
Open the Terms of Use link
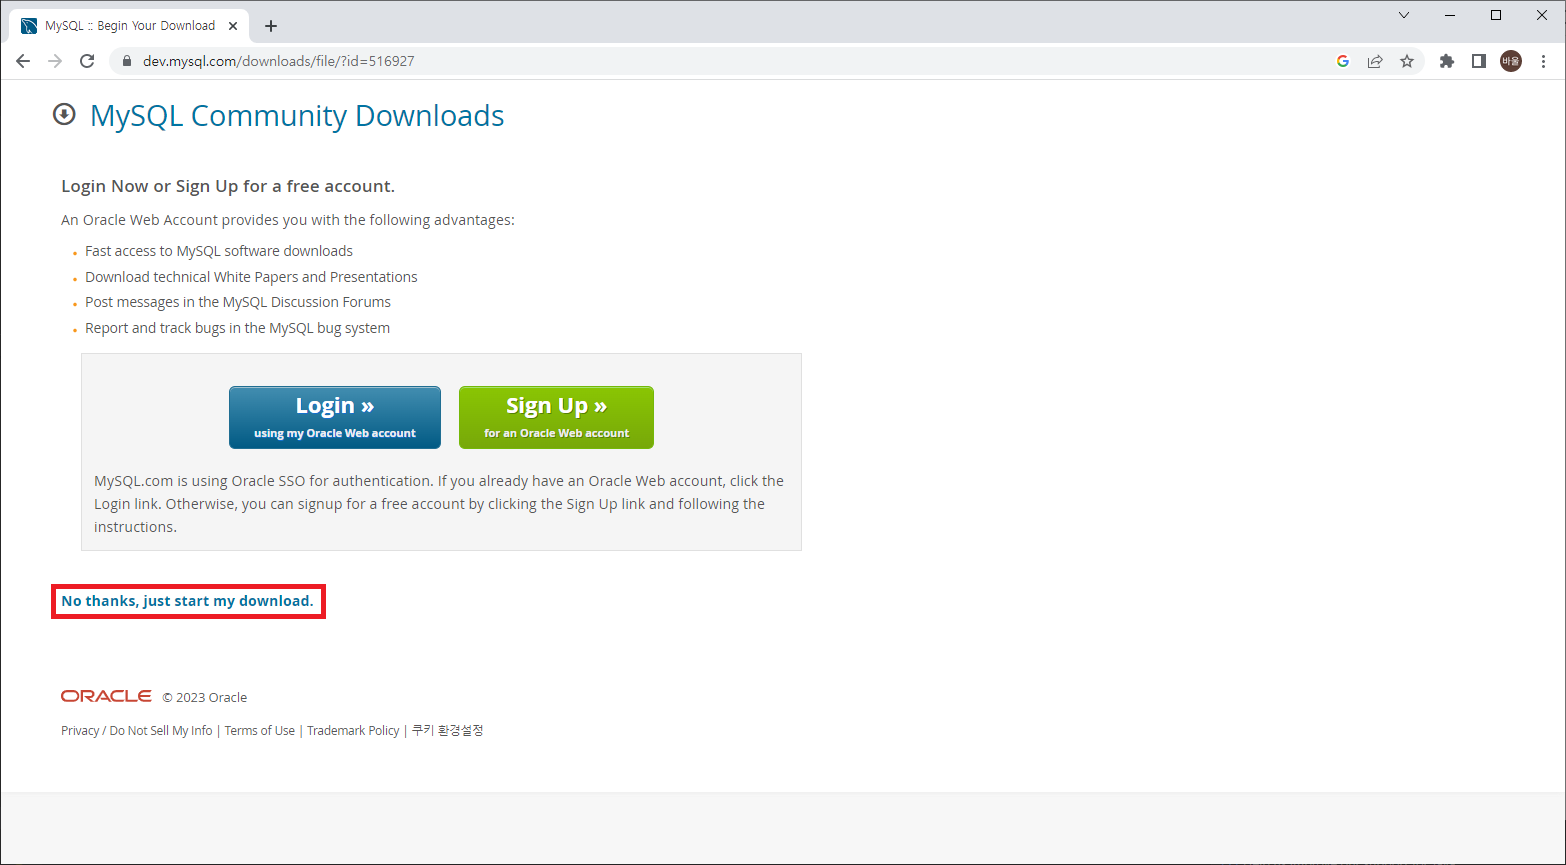260,731
